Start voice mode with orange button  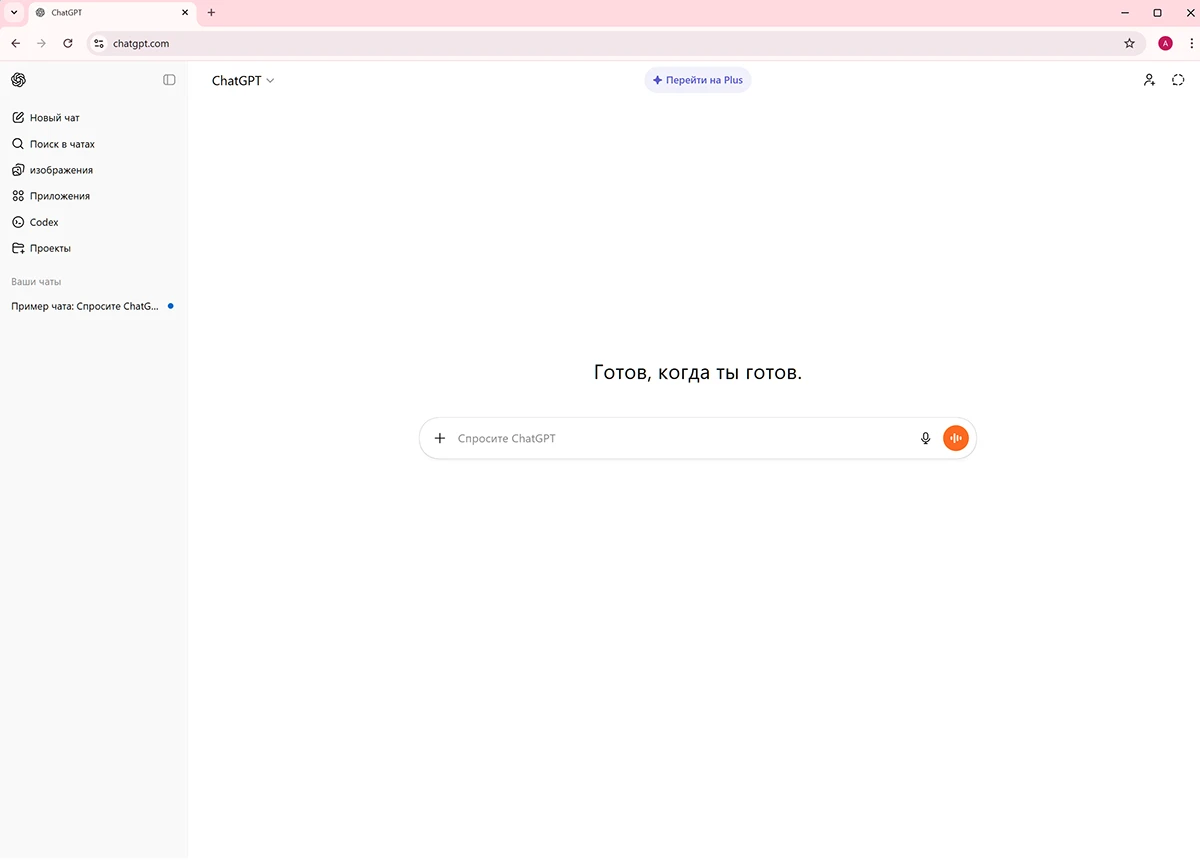pyautogui.click(x=956, y=438)
